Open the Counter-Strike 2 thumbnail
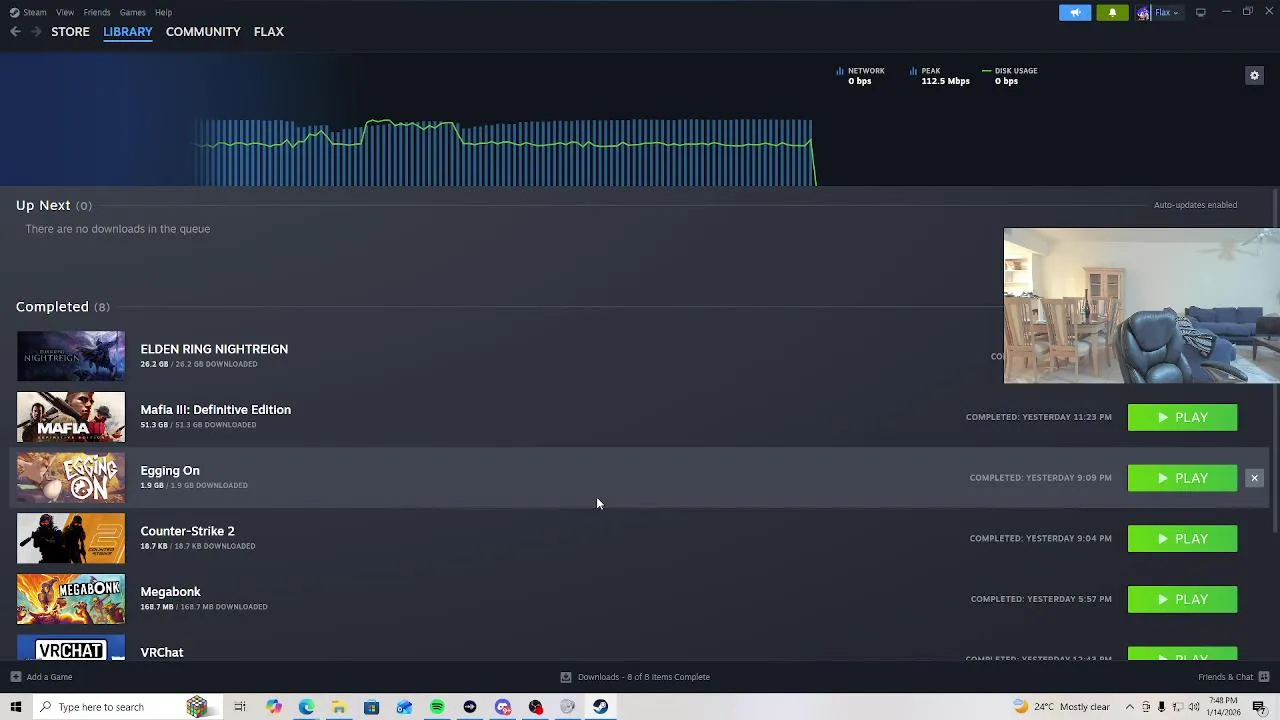Image resolution: width=1280 pixels, height=720 pixels. coord(71,539)
